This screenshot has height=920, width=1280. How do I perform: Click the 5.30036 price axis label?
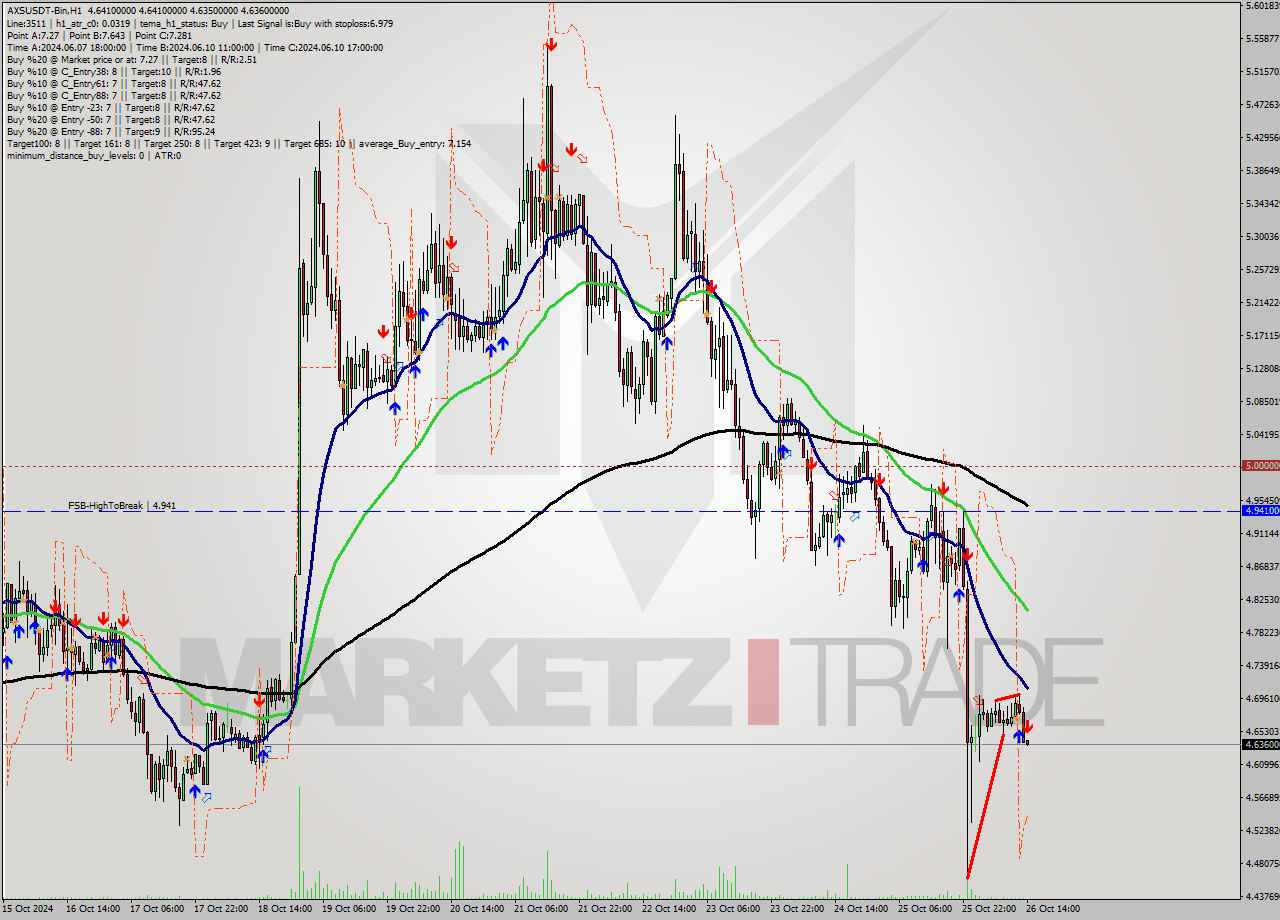(x=1262, y=237)
